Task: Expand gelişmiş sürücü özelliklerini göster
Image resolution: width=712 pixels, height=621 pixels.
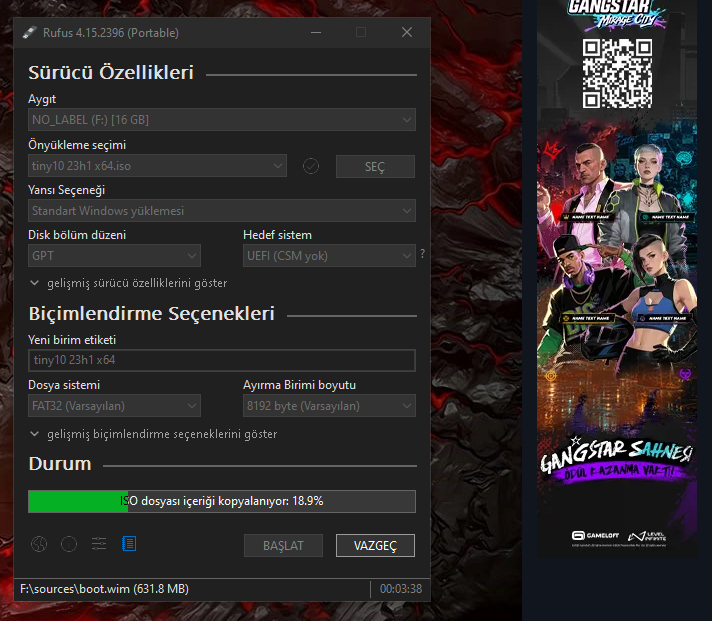Action: 129,283
